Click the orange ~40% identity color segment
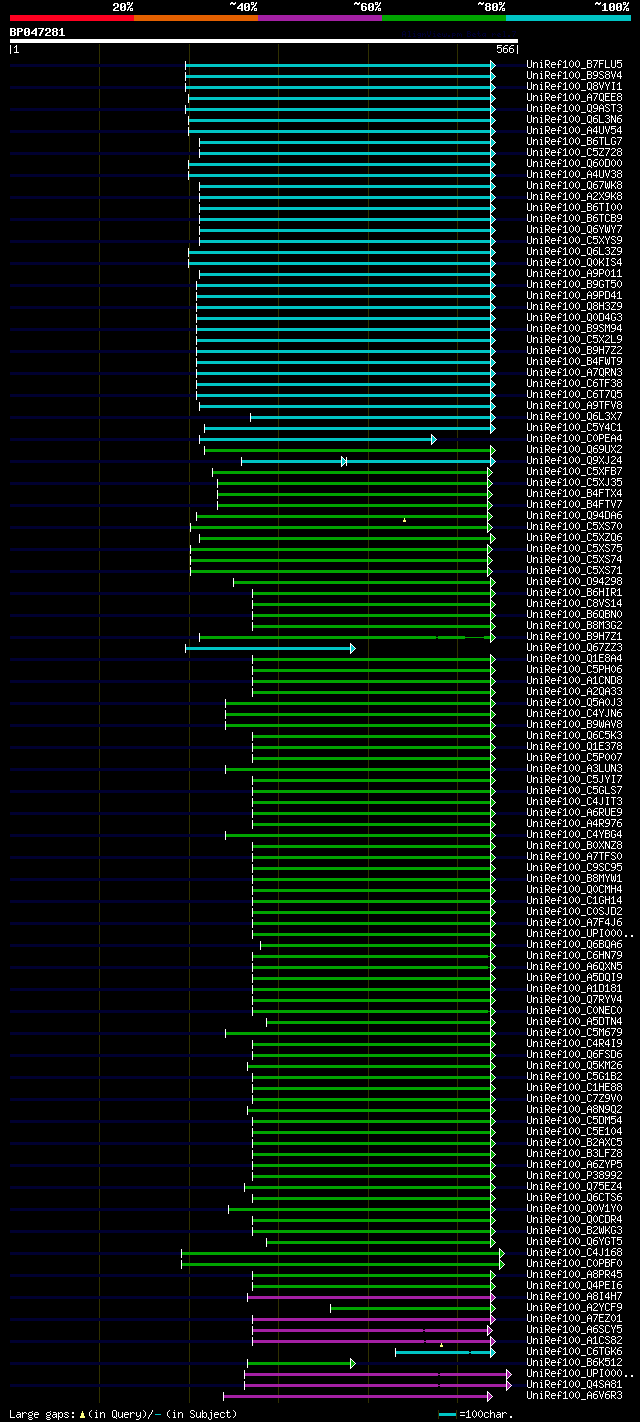 (195, 17)
